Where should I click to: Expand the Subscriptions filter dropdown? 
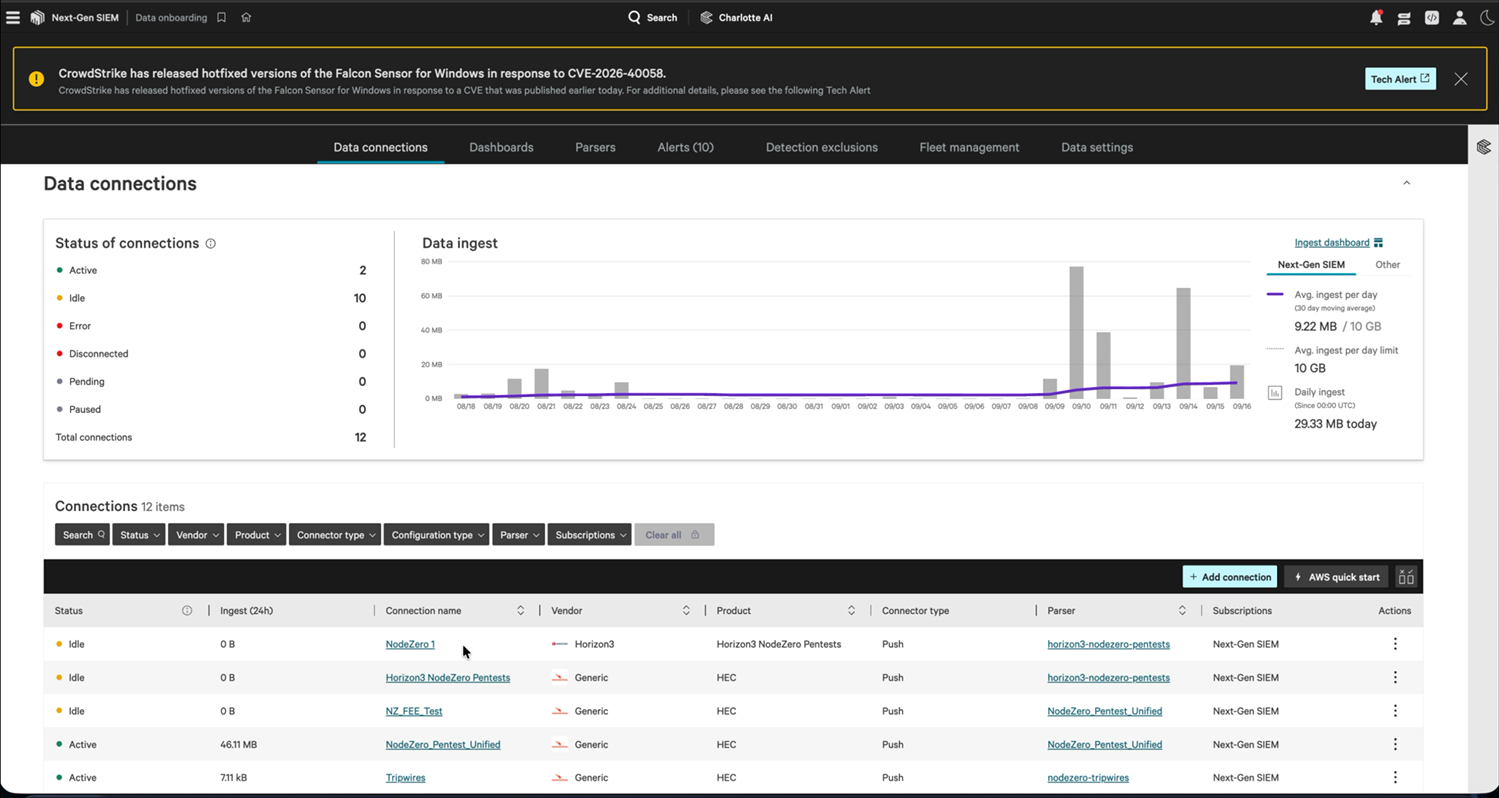click(589, 535)
